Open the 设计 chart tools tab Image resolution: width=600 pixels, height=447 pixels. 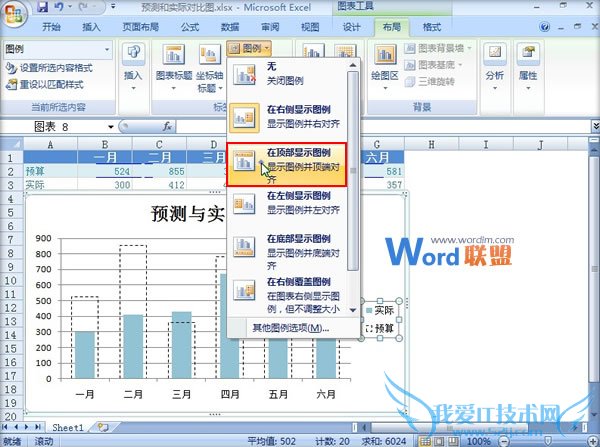pos(351,27)
